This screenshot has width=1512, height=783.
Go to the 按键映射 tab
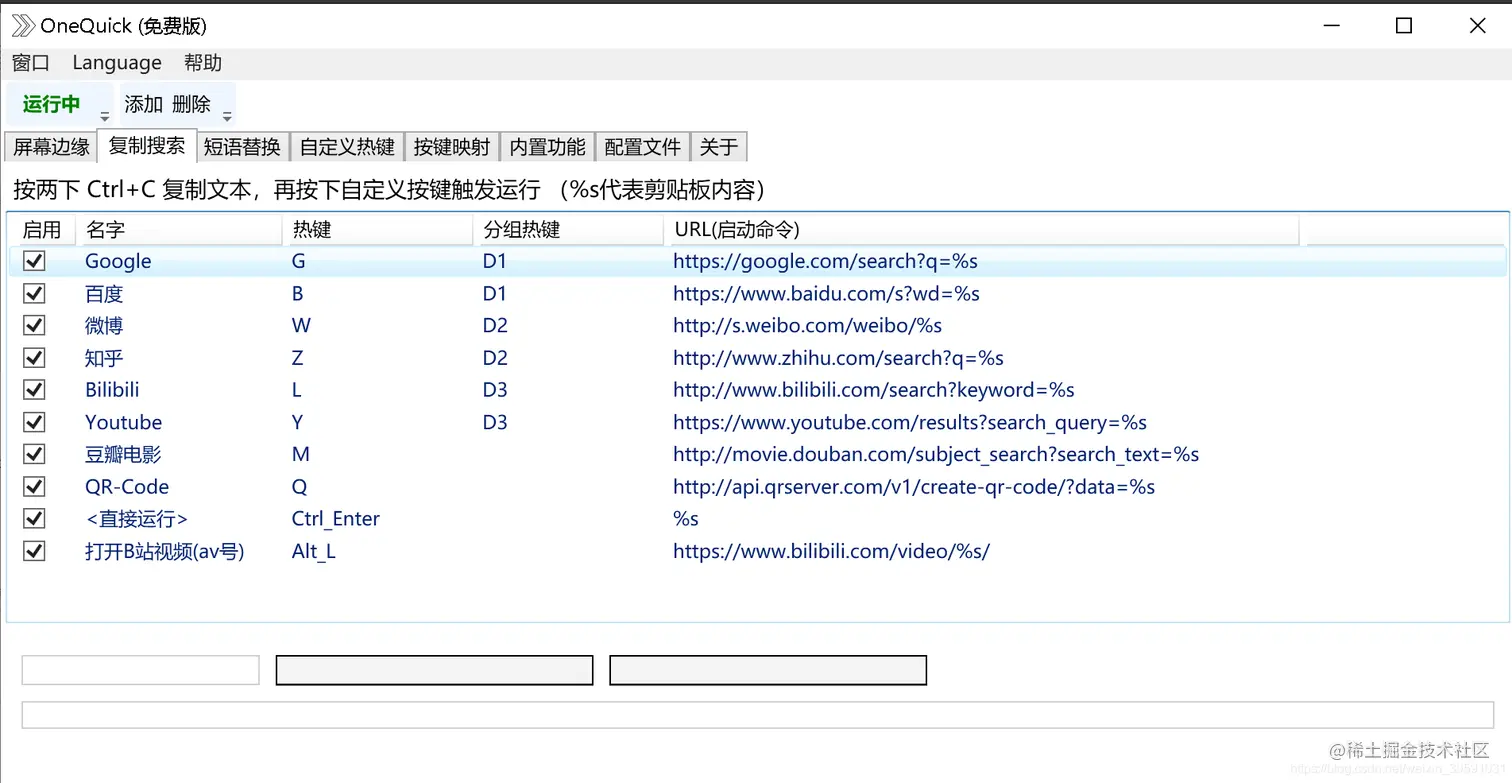[x=452, y=147]
